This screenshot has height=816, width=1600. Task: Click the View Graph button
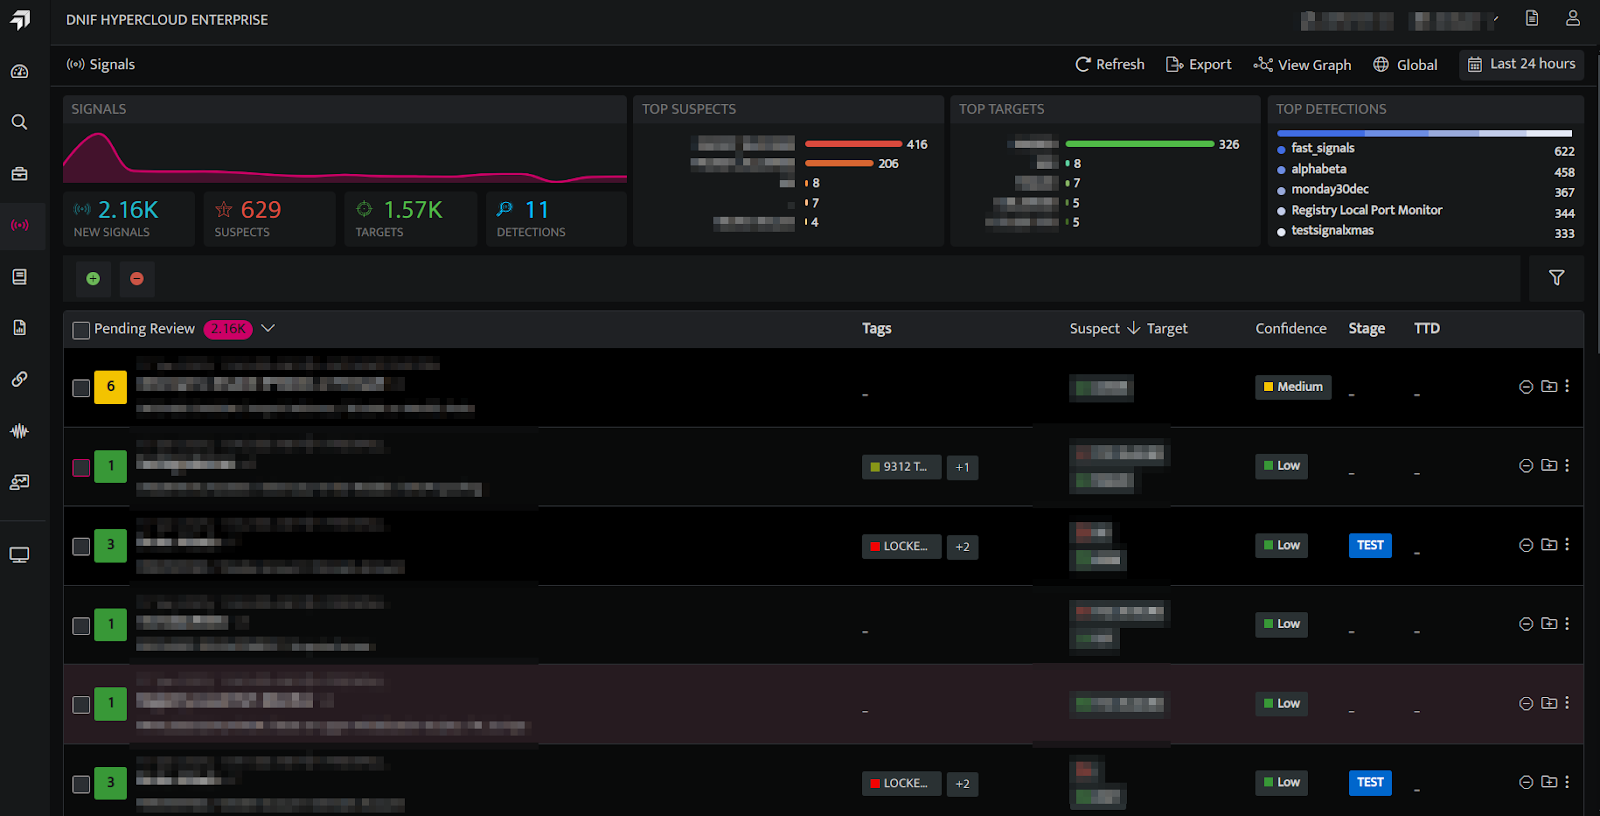[x=1302, y=64]
